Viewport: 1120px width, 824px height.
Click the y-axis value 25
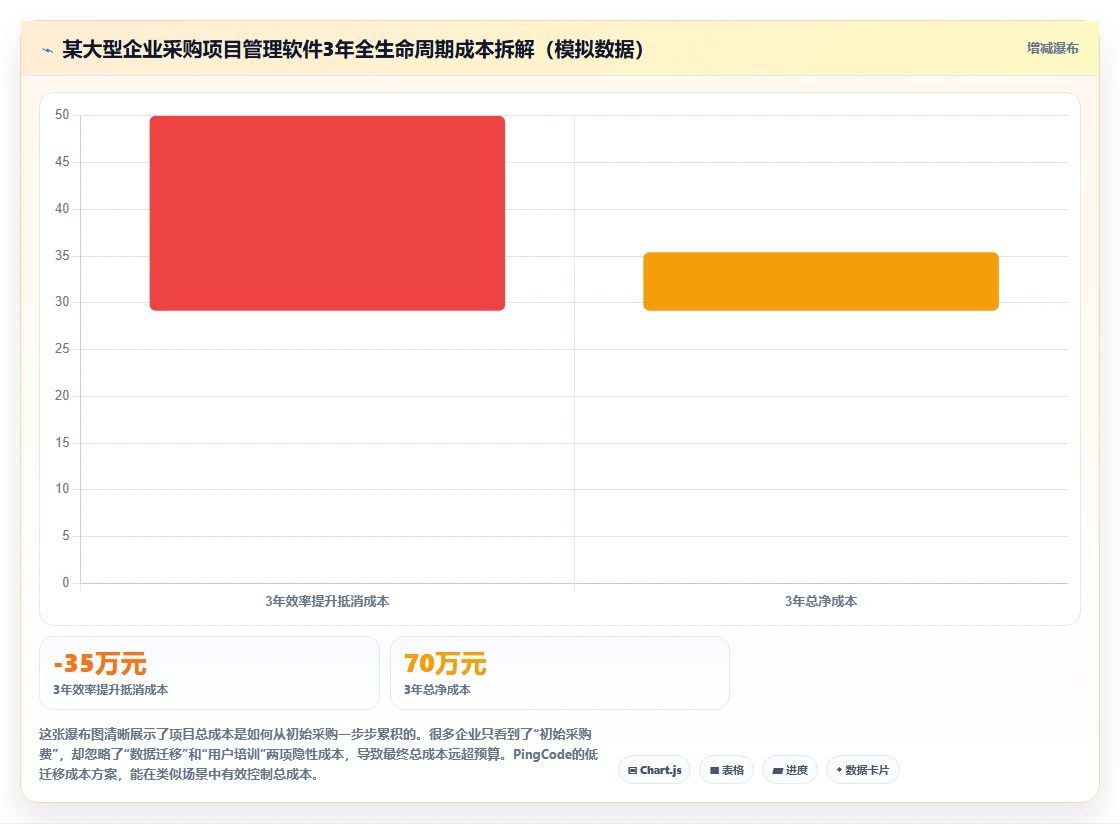pos(62,348)
